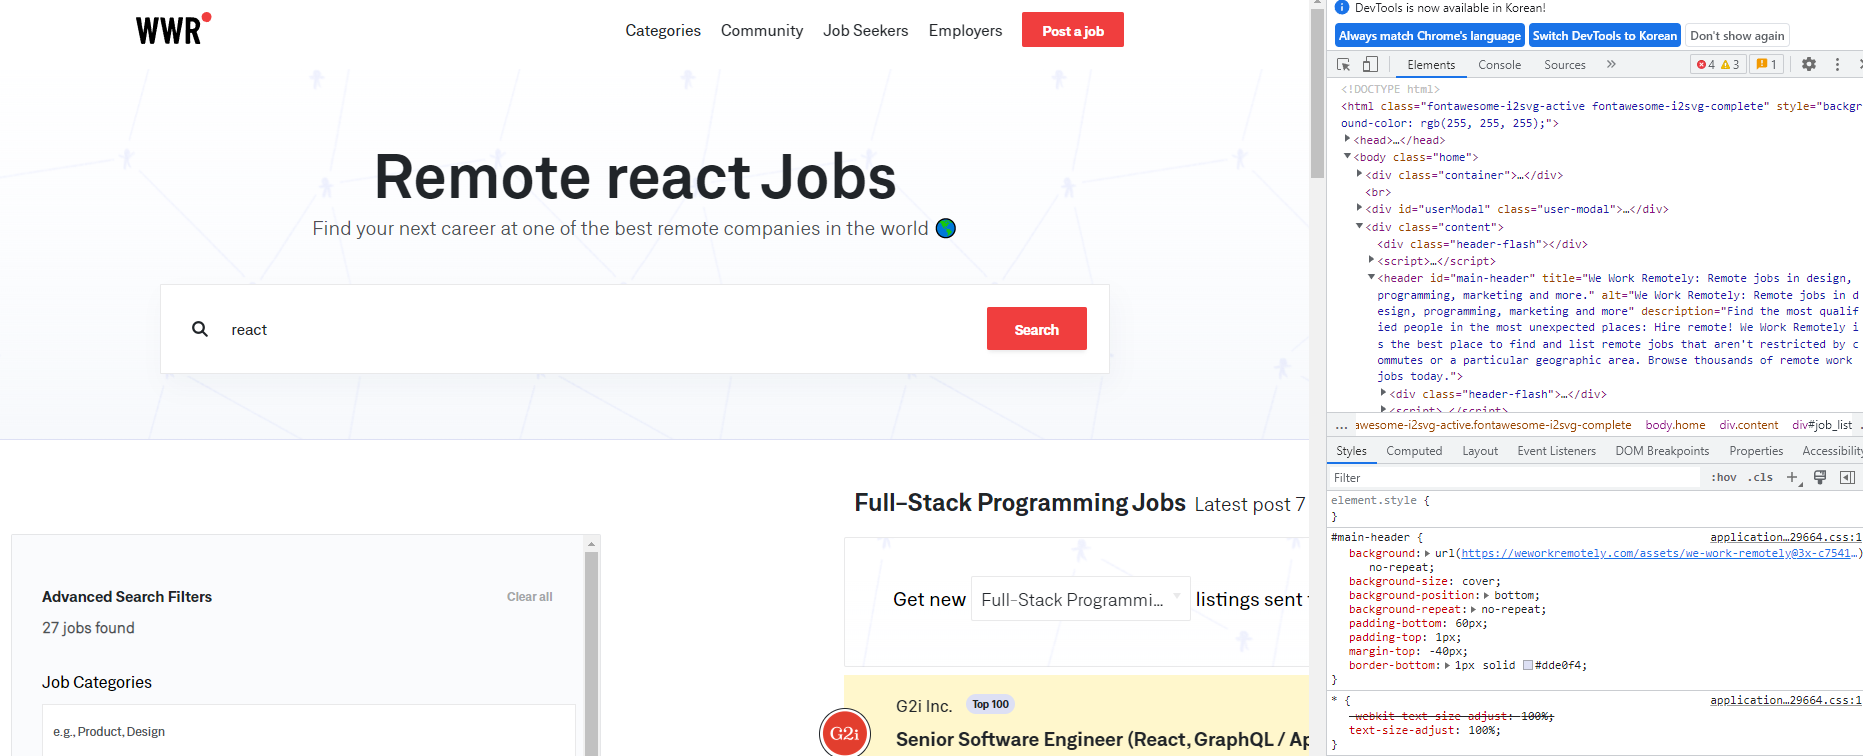Click Don't show again button
Screen dimensions: 1863x756
tap(1737, 36)
